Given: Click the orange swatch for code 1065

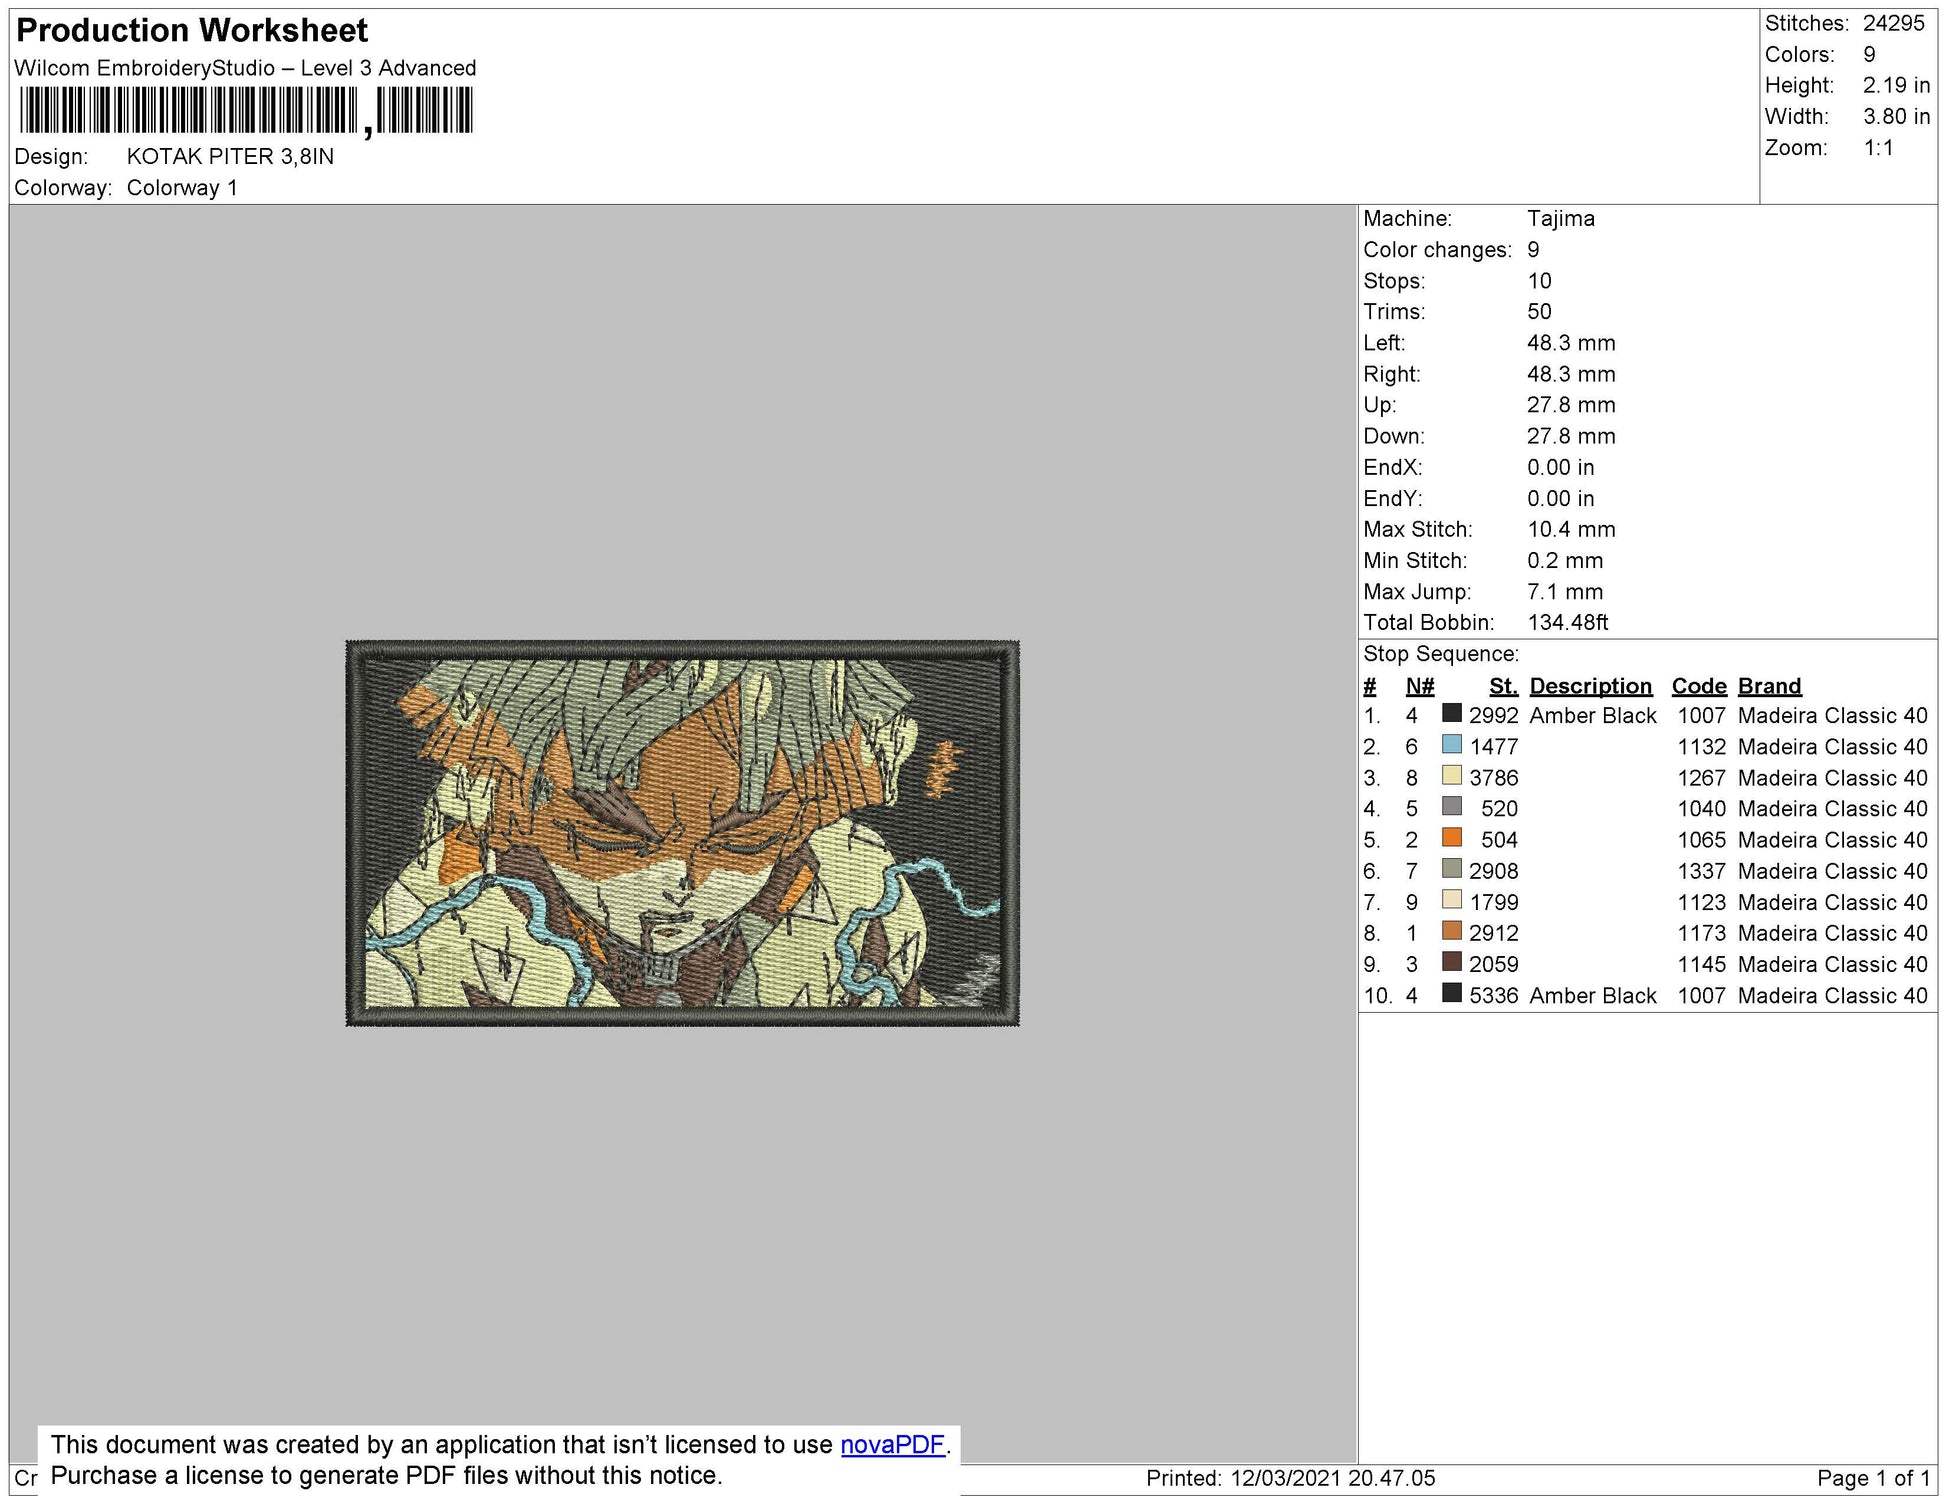Looking at the screenshot, I should (1451, 837).
